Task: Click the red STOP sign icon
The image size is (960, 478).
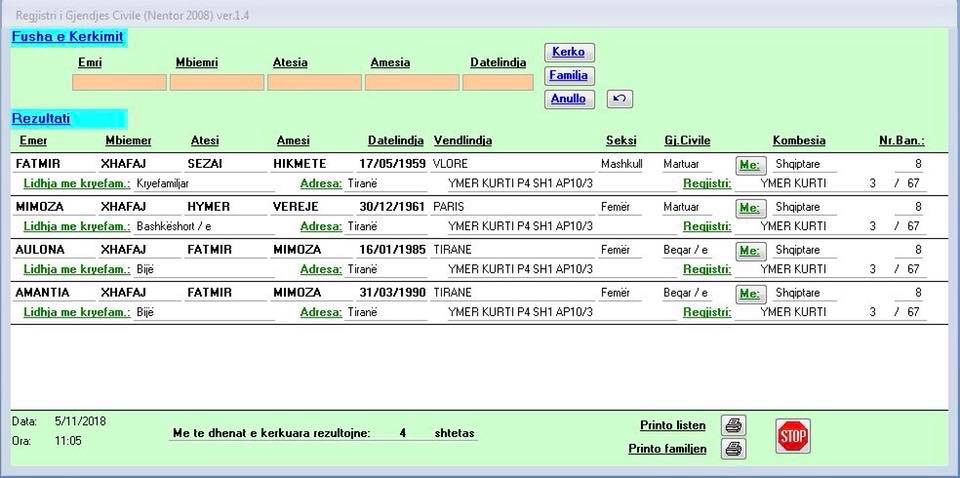Action: tap(792, 436)
